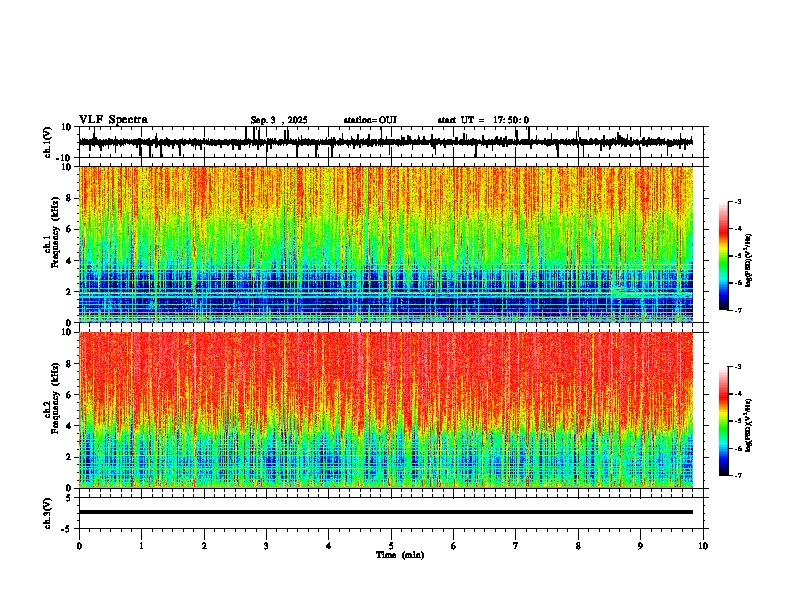Click the '3' tick on time axis
Image resolution: width=792 pixels, height=612 pixels.
click(x=266, y=546)
